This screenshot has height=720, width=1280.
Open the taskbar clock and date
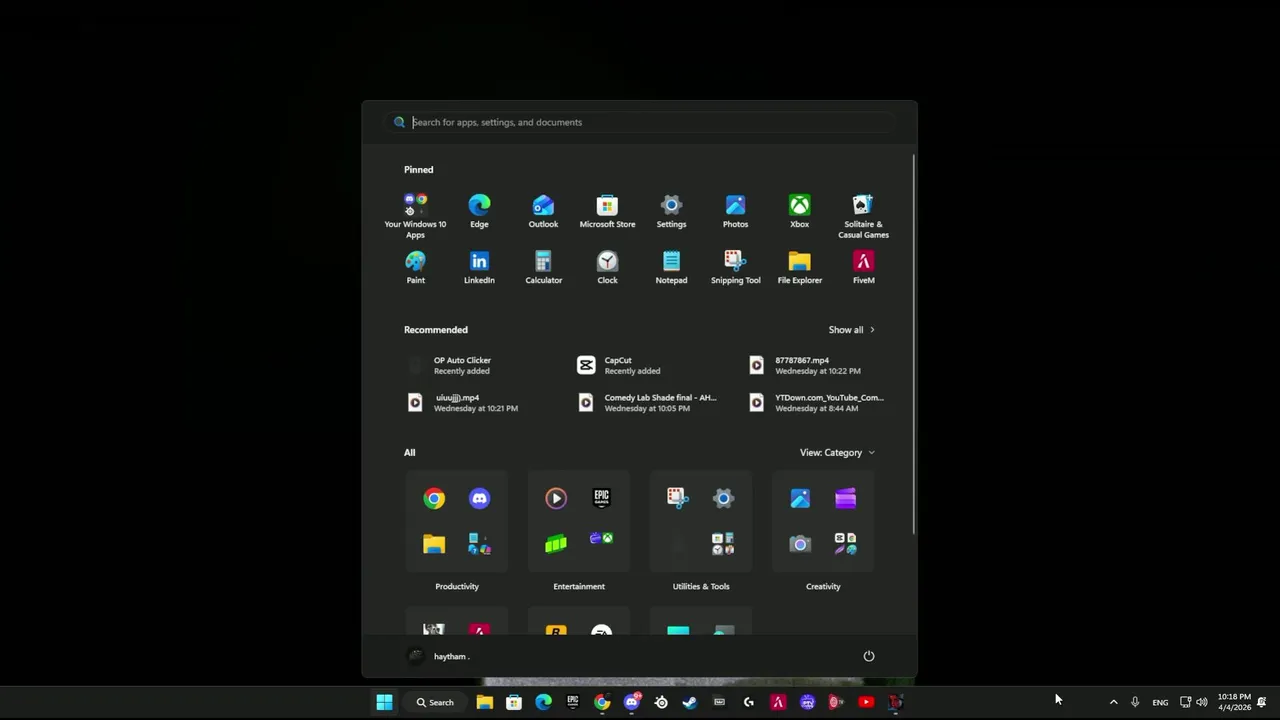pos(1234,702)
